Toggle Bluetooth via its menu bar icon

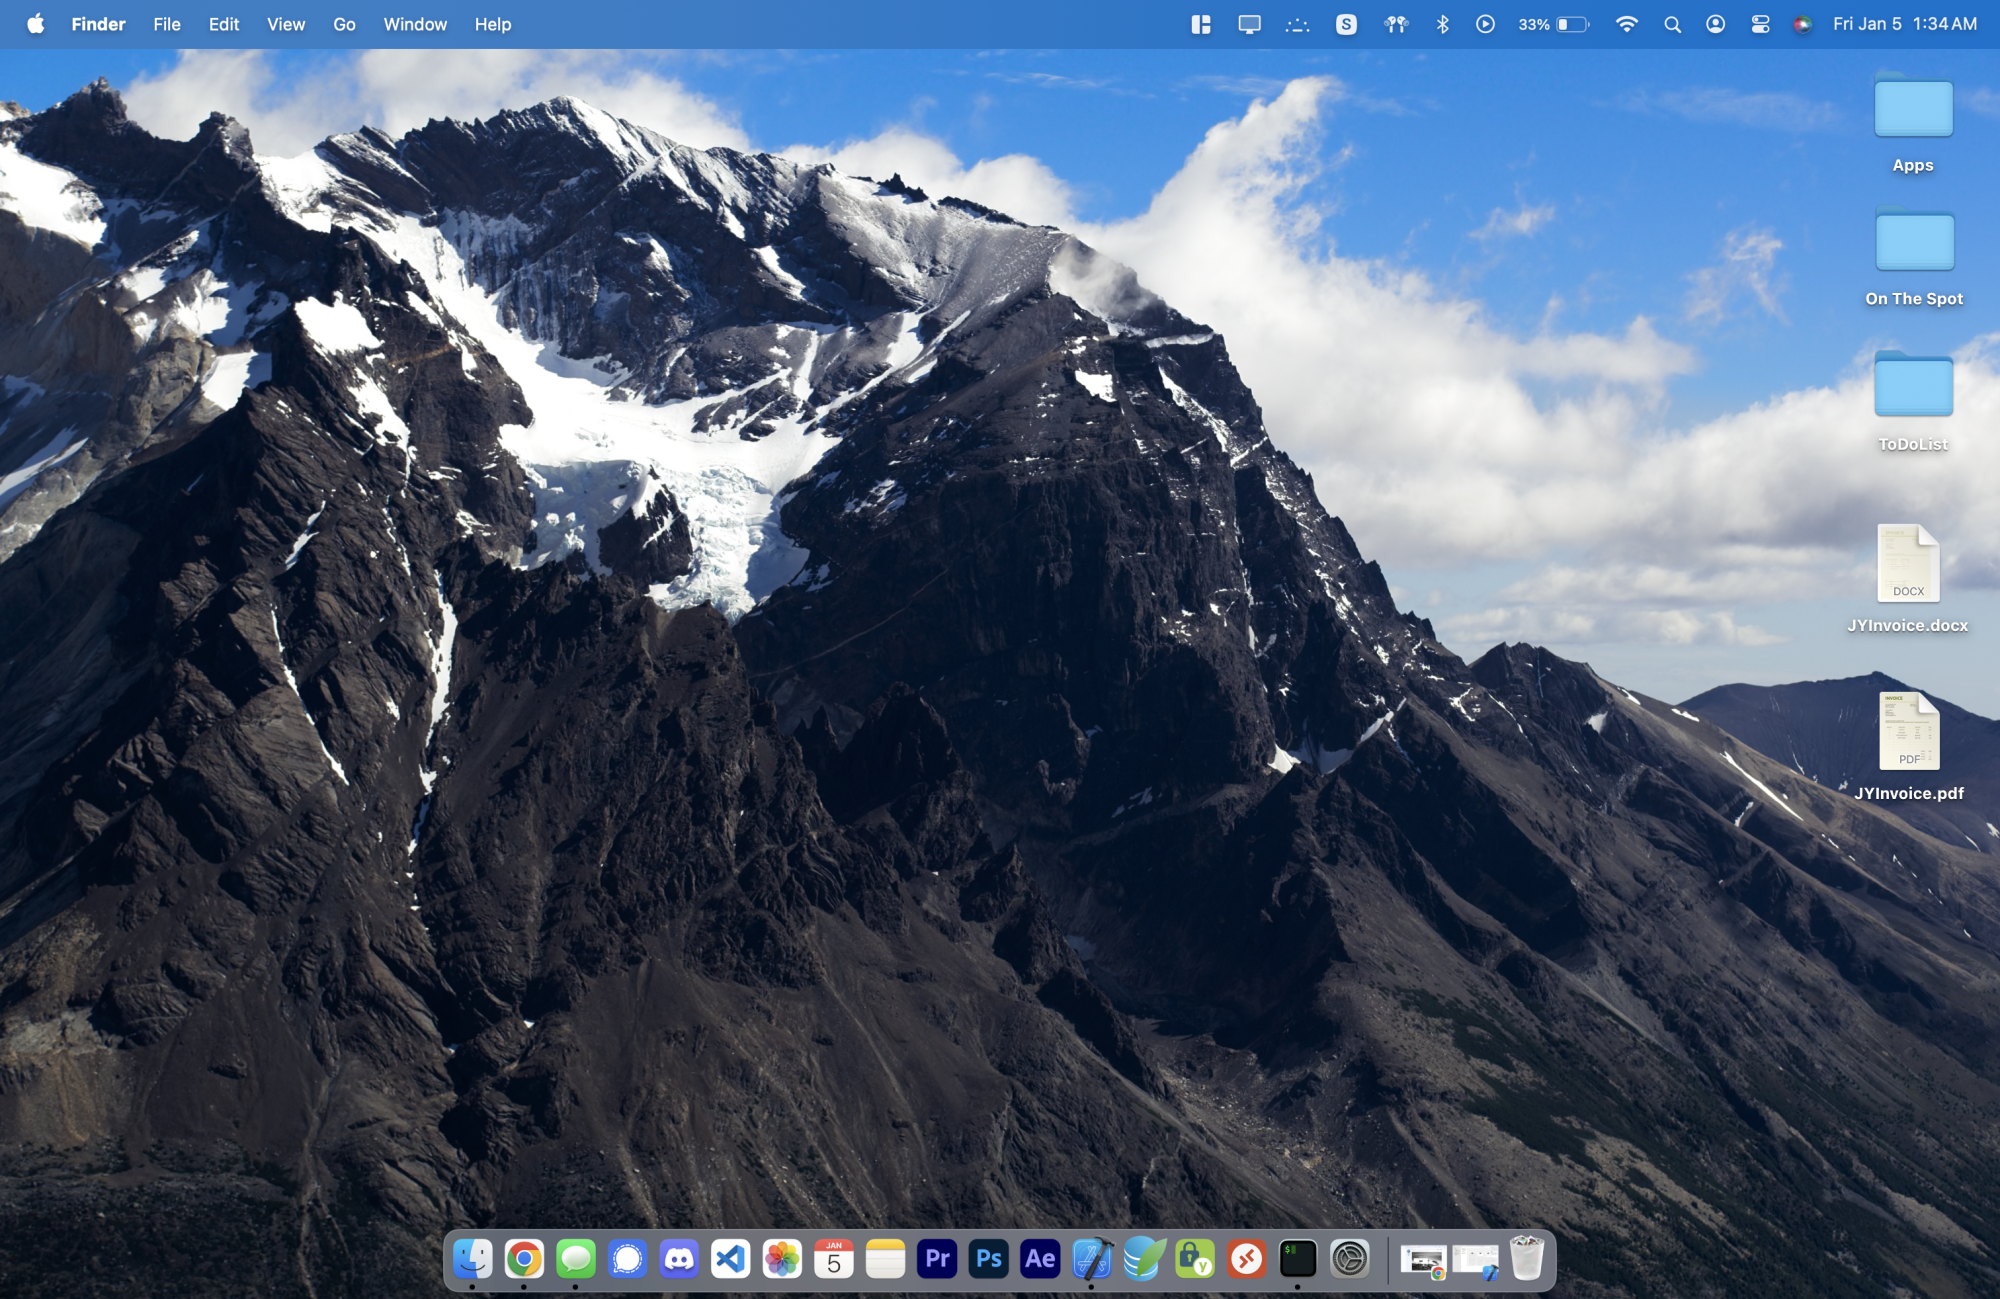(x=1444, y=23)
